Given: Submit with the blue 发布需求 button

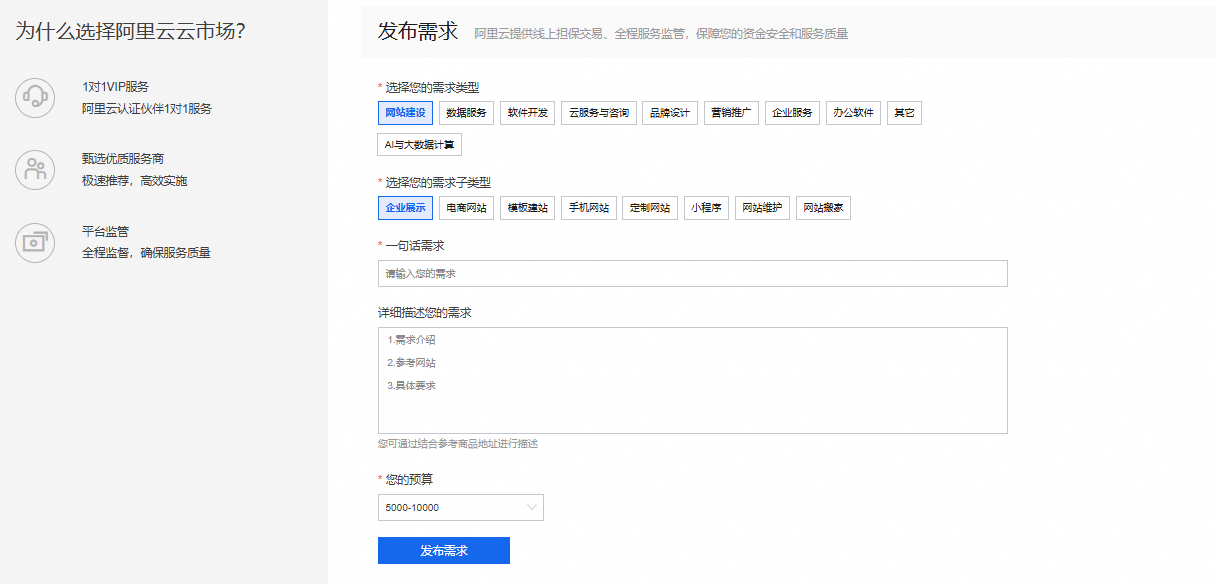Looking at the screenshot, I should click(444, 551).
